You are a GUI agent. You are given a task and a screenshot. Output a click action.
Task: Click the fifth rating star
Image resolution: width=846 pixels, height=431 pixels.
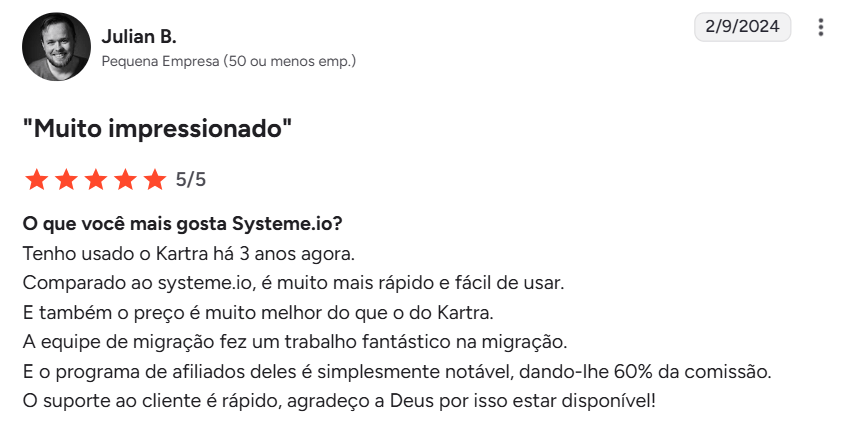tap(154, 180)
